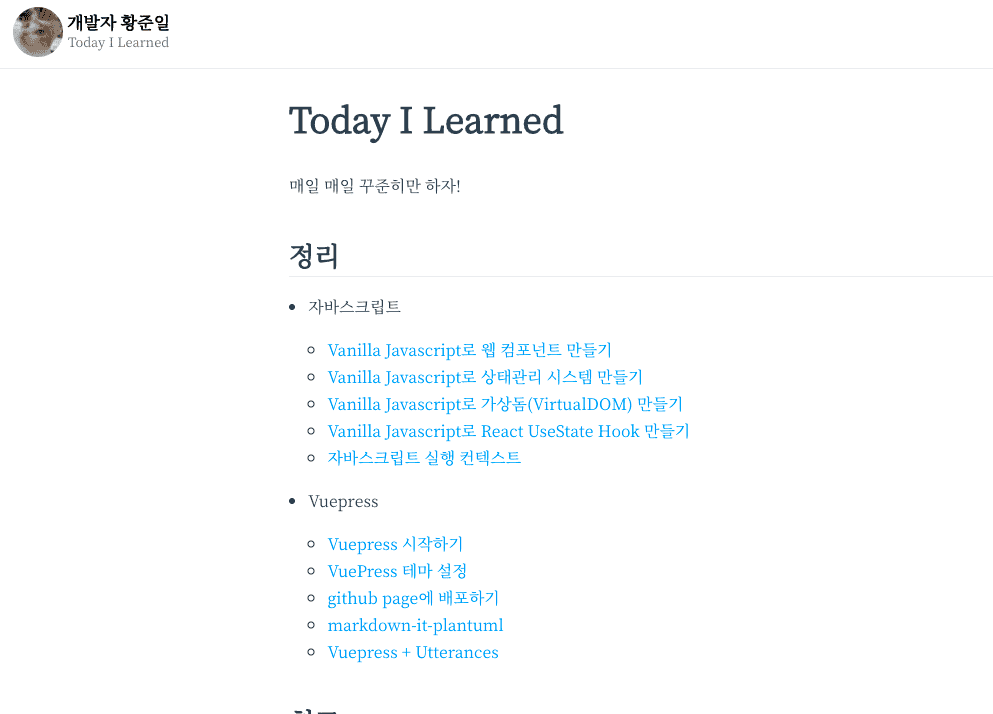Click the 정리 section heading

[314, 256]
